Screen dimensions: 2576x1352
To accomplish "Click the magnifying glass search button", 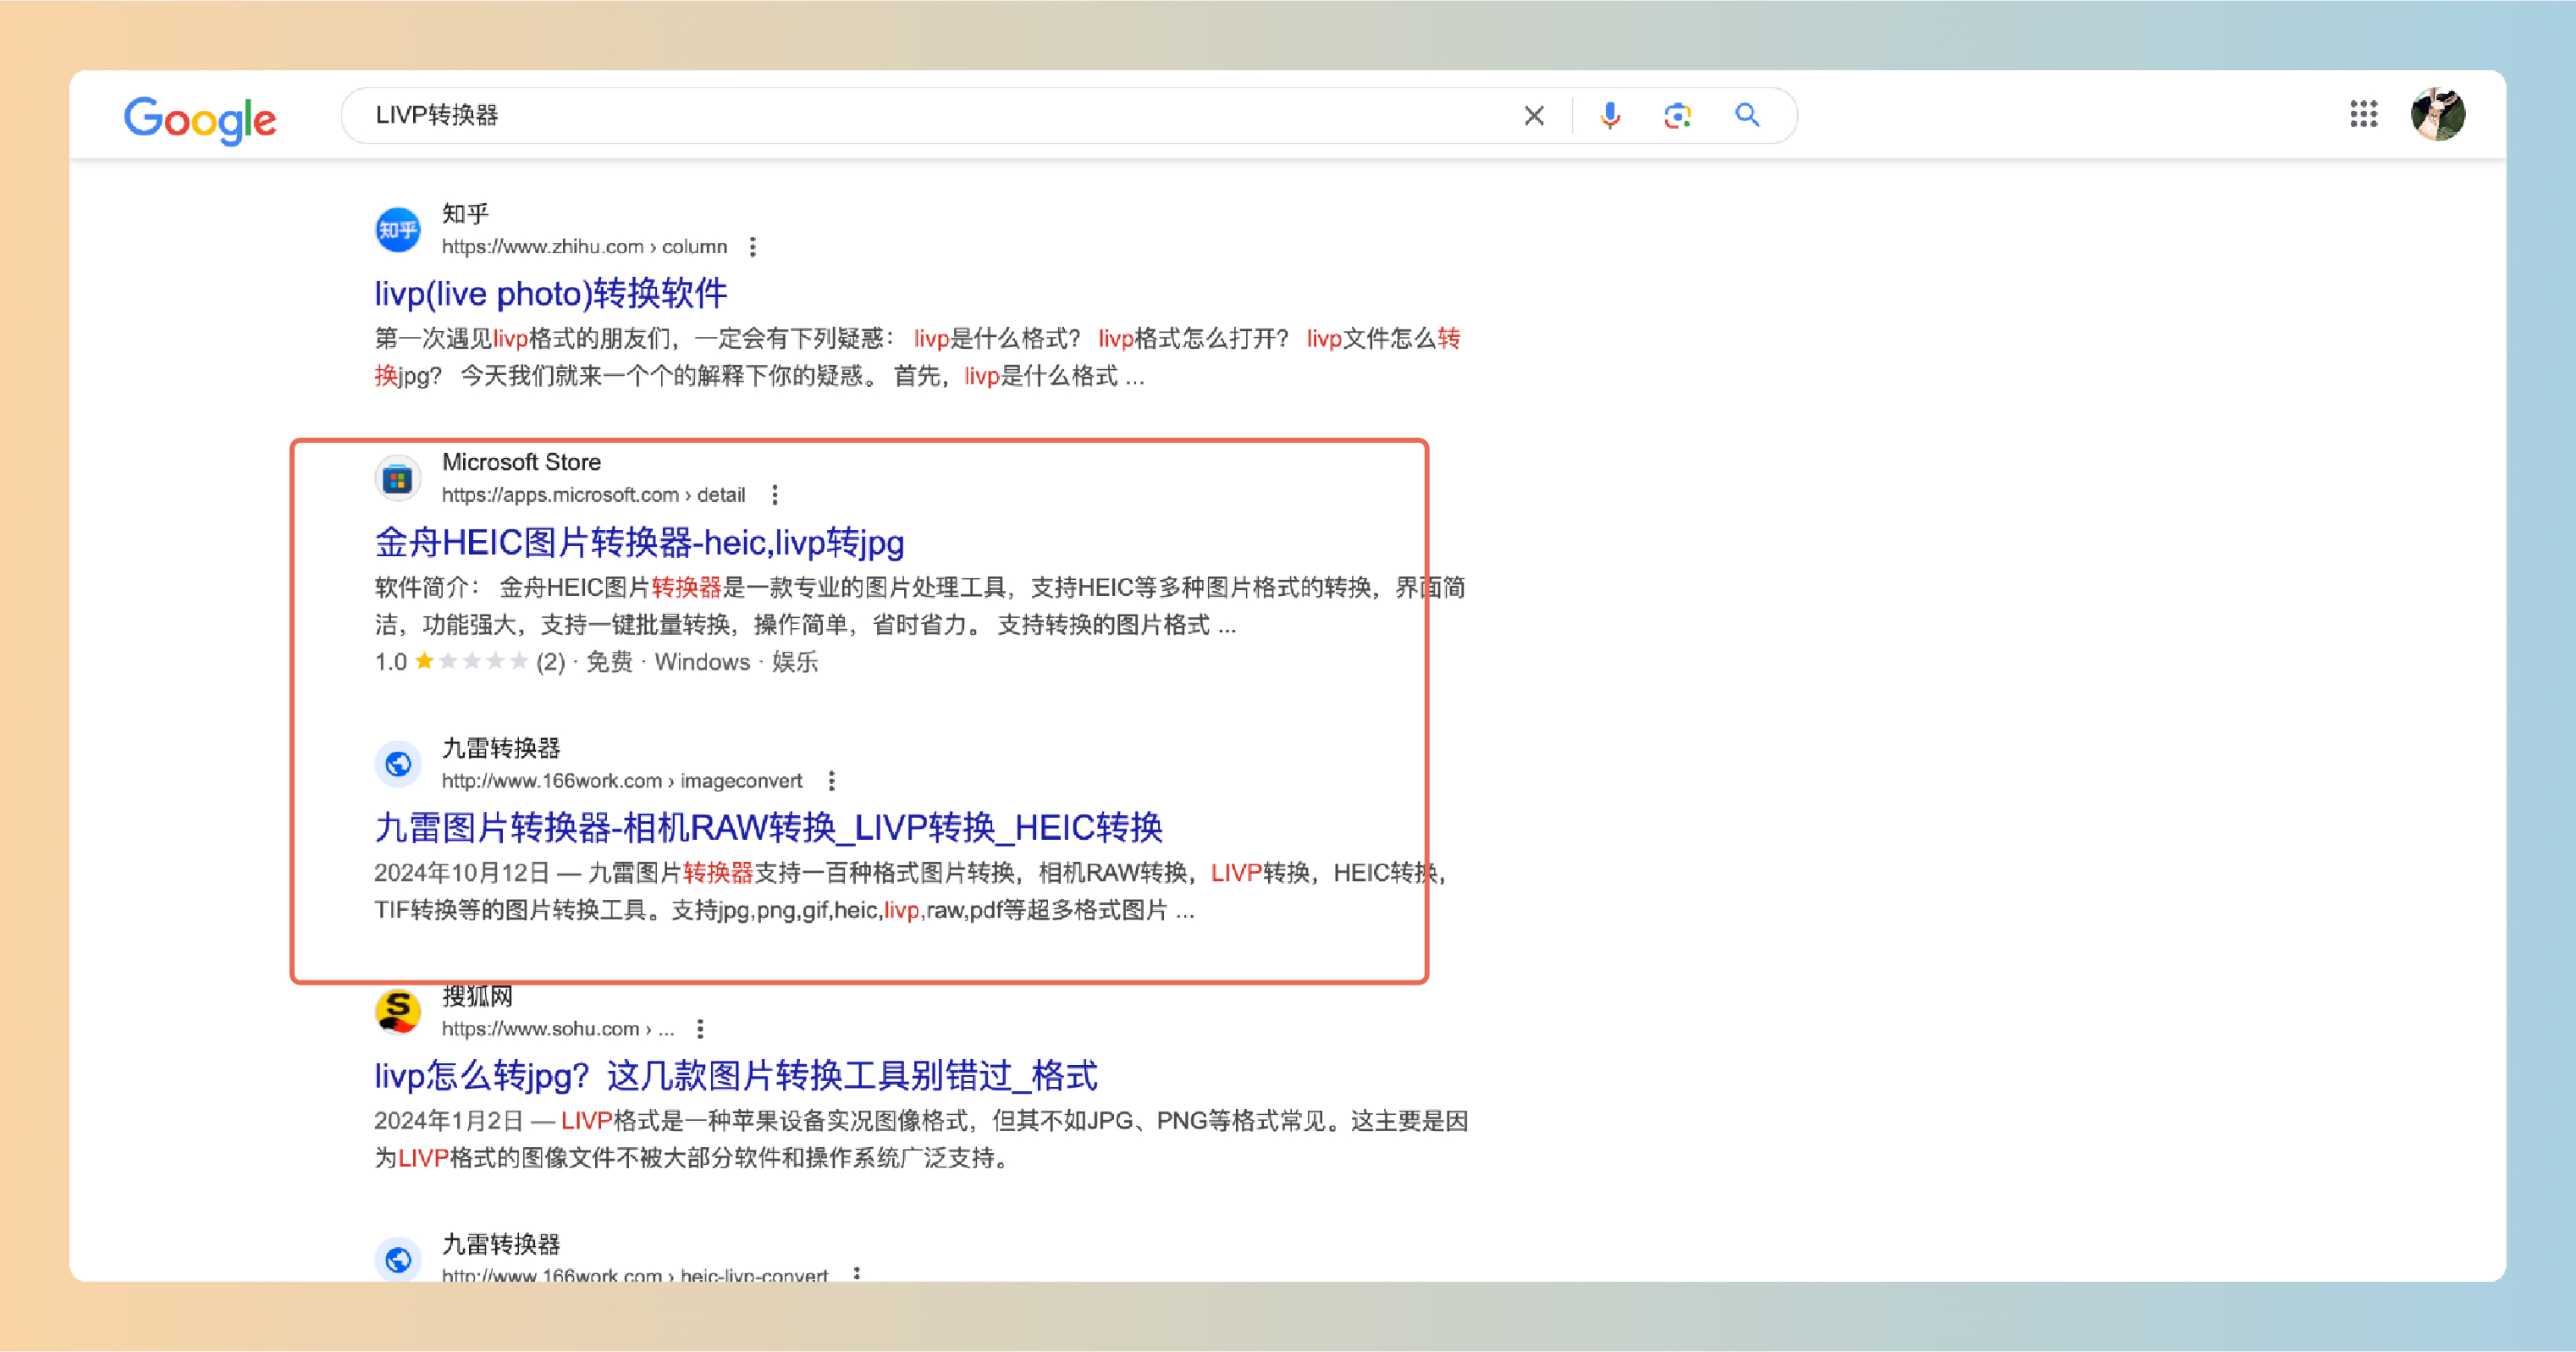I will 1747,116.
